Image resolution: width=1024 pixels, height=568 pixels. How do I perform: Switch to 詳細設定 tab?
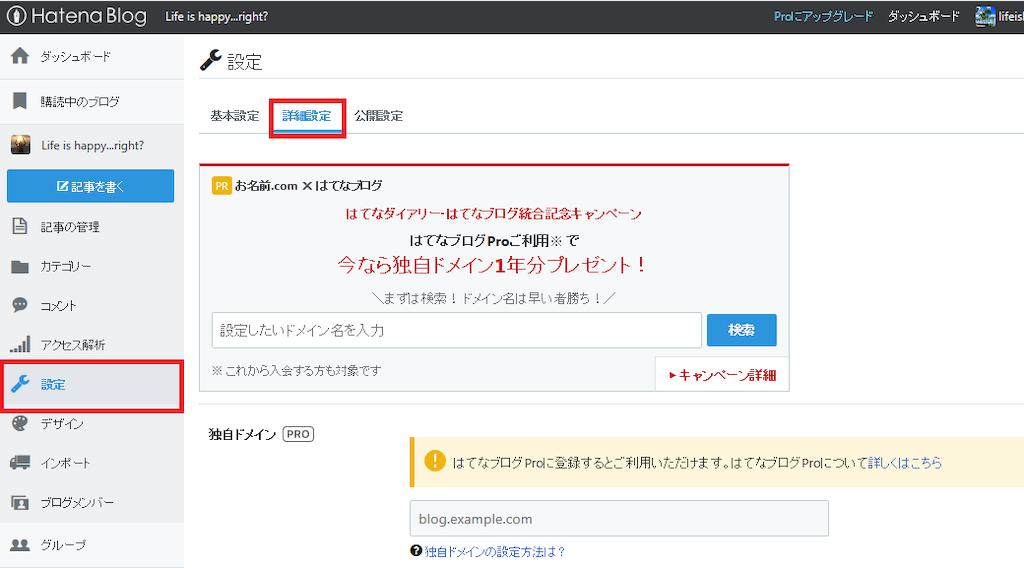[x=307, y=116]
